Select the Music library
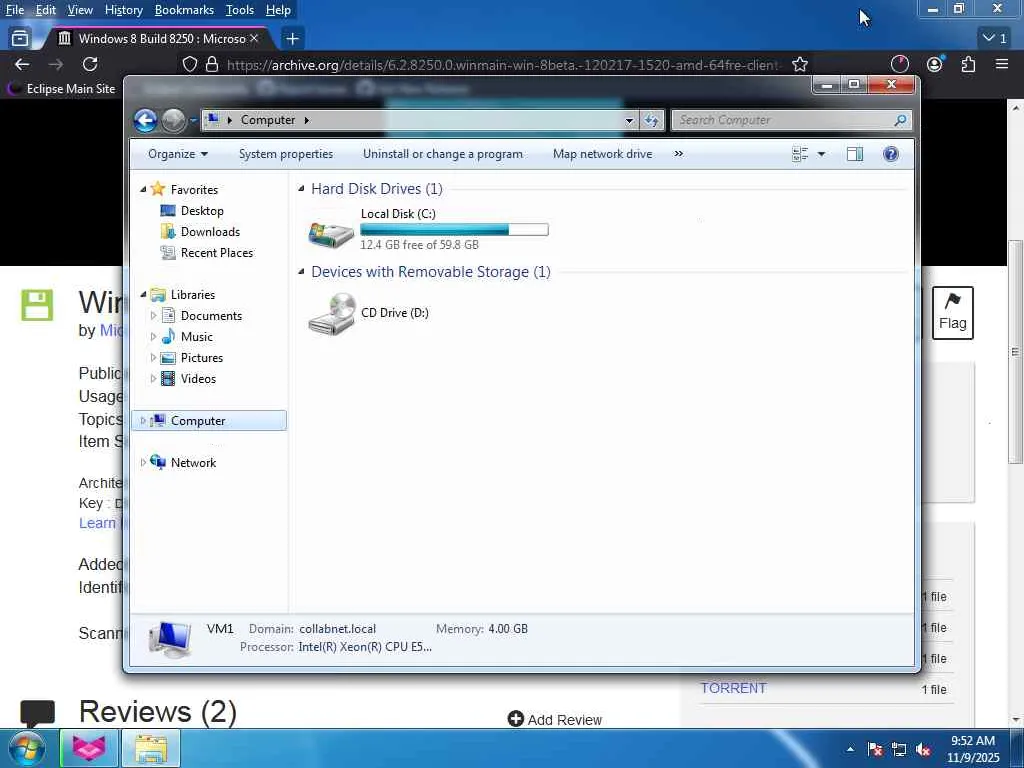This screenshot has height=768, width=1024. (x=197, y=337)
